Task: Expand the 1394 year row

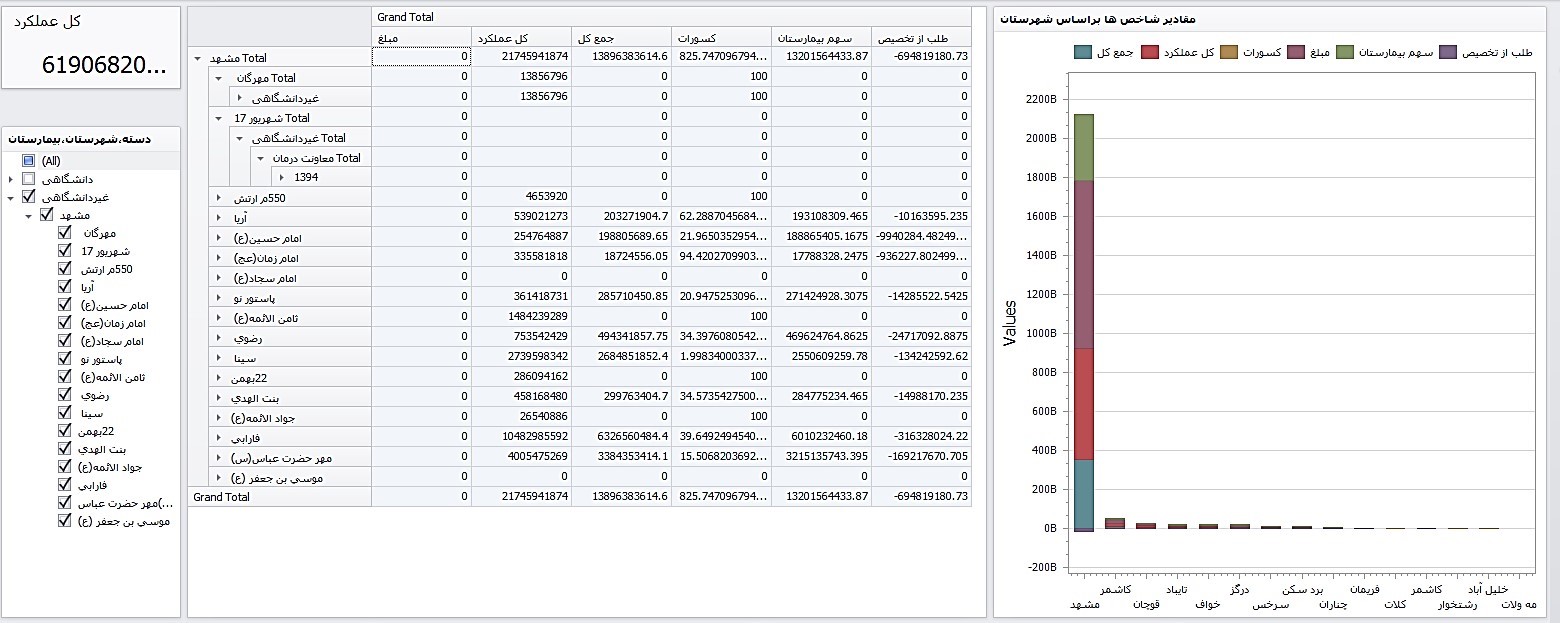Action: 282,178
